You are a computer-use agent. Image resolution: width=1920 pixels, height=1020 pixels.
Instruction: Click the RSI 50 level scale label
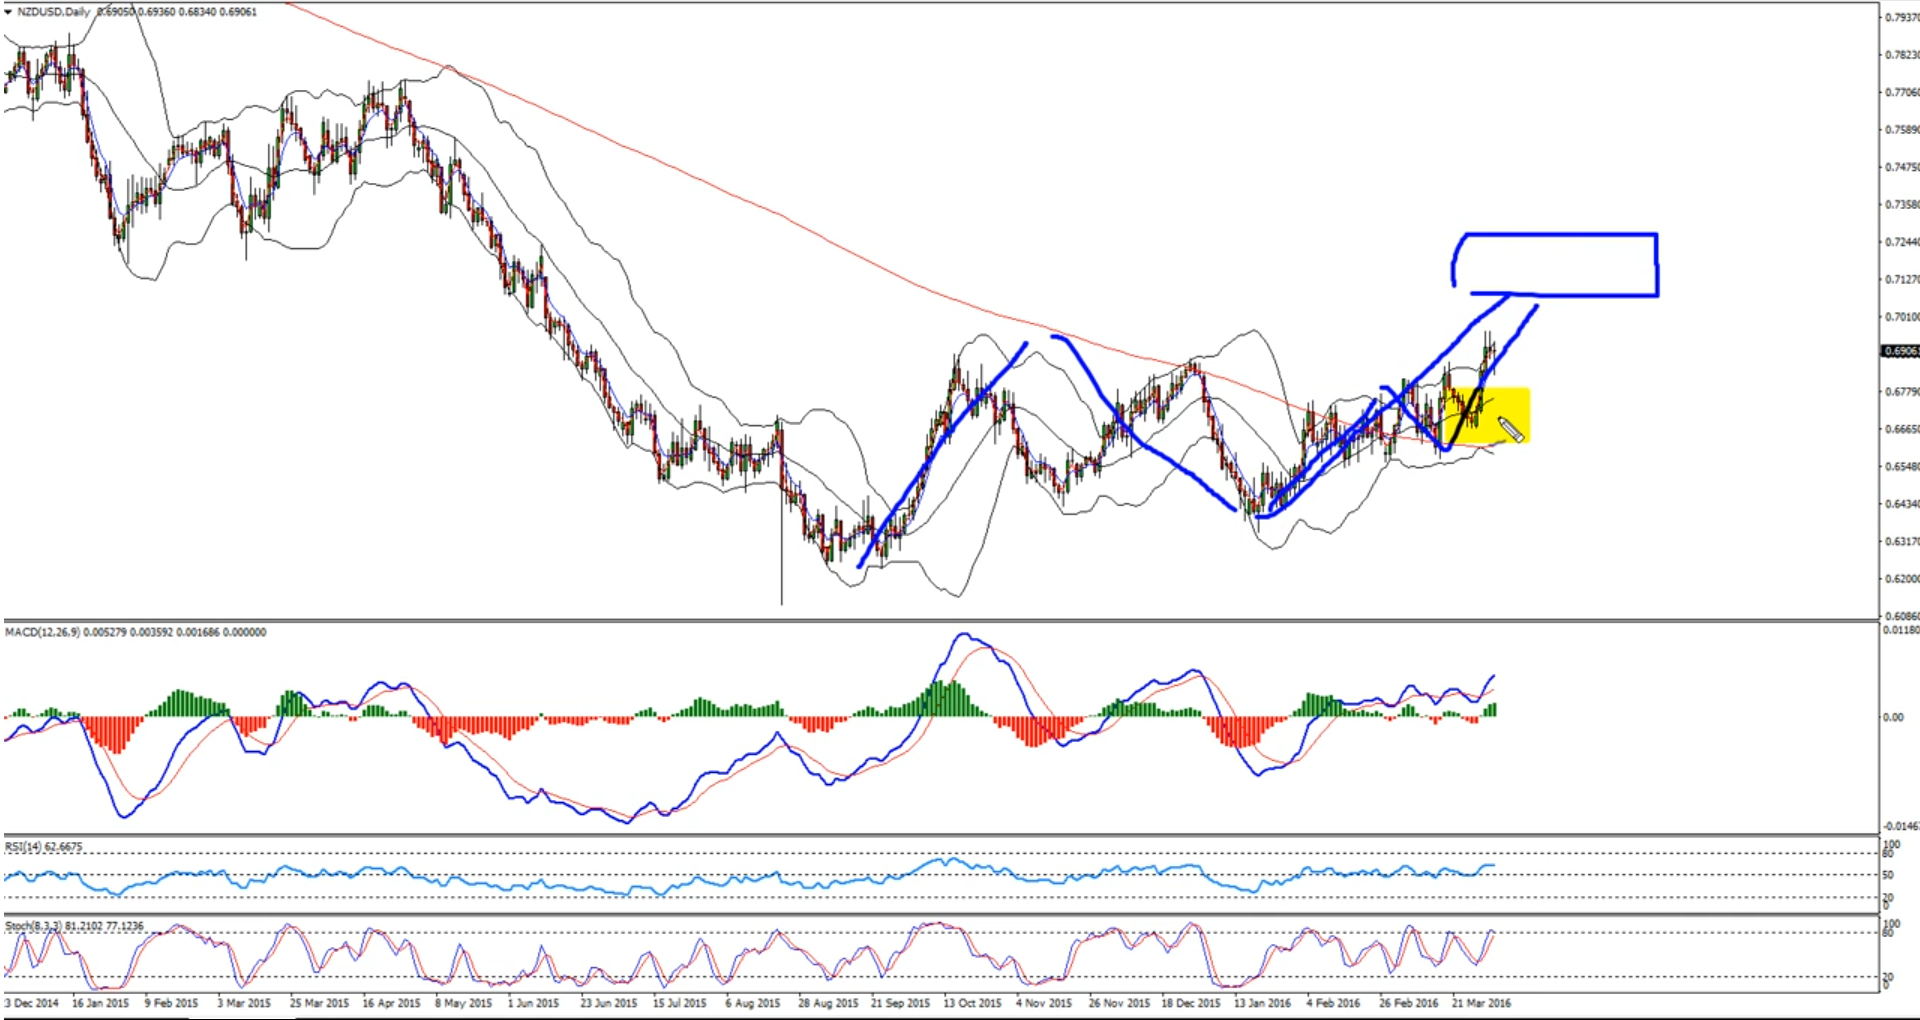click(x=1888, y=875)
